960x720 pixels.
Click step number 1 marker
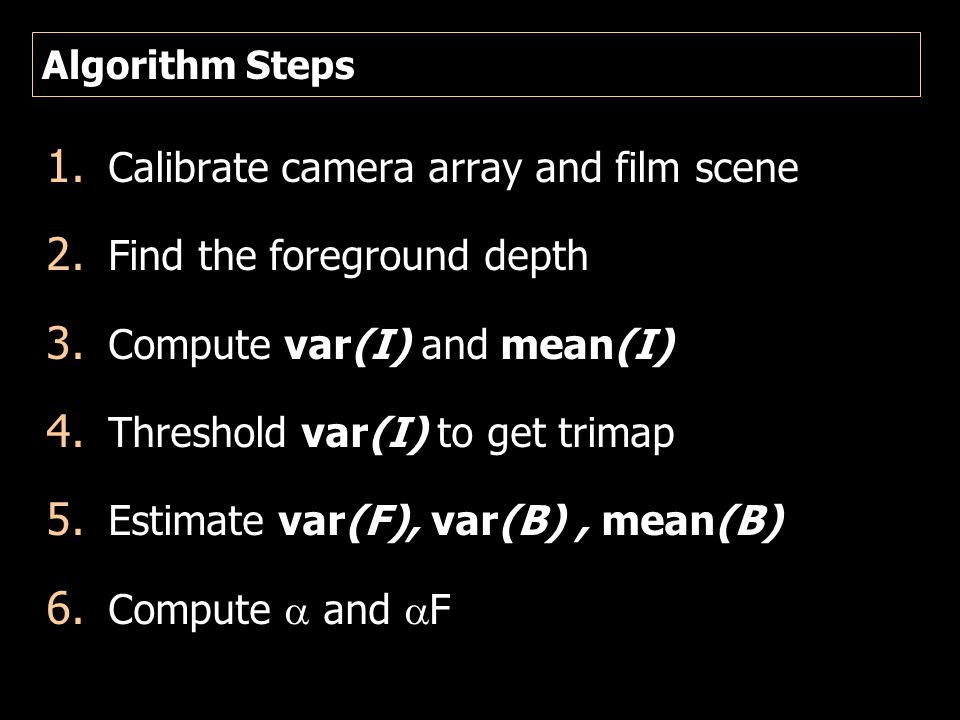tap(64, 167)
